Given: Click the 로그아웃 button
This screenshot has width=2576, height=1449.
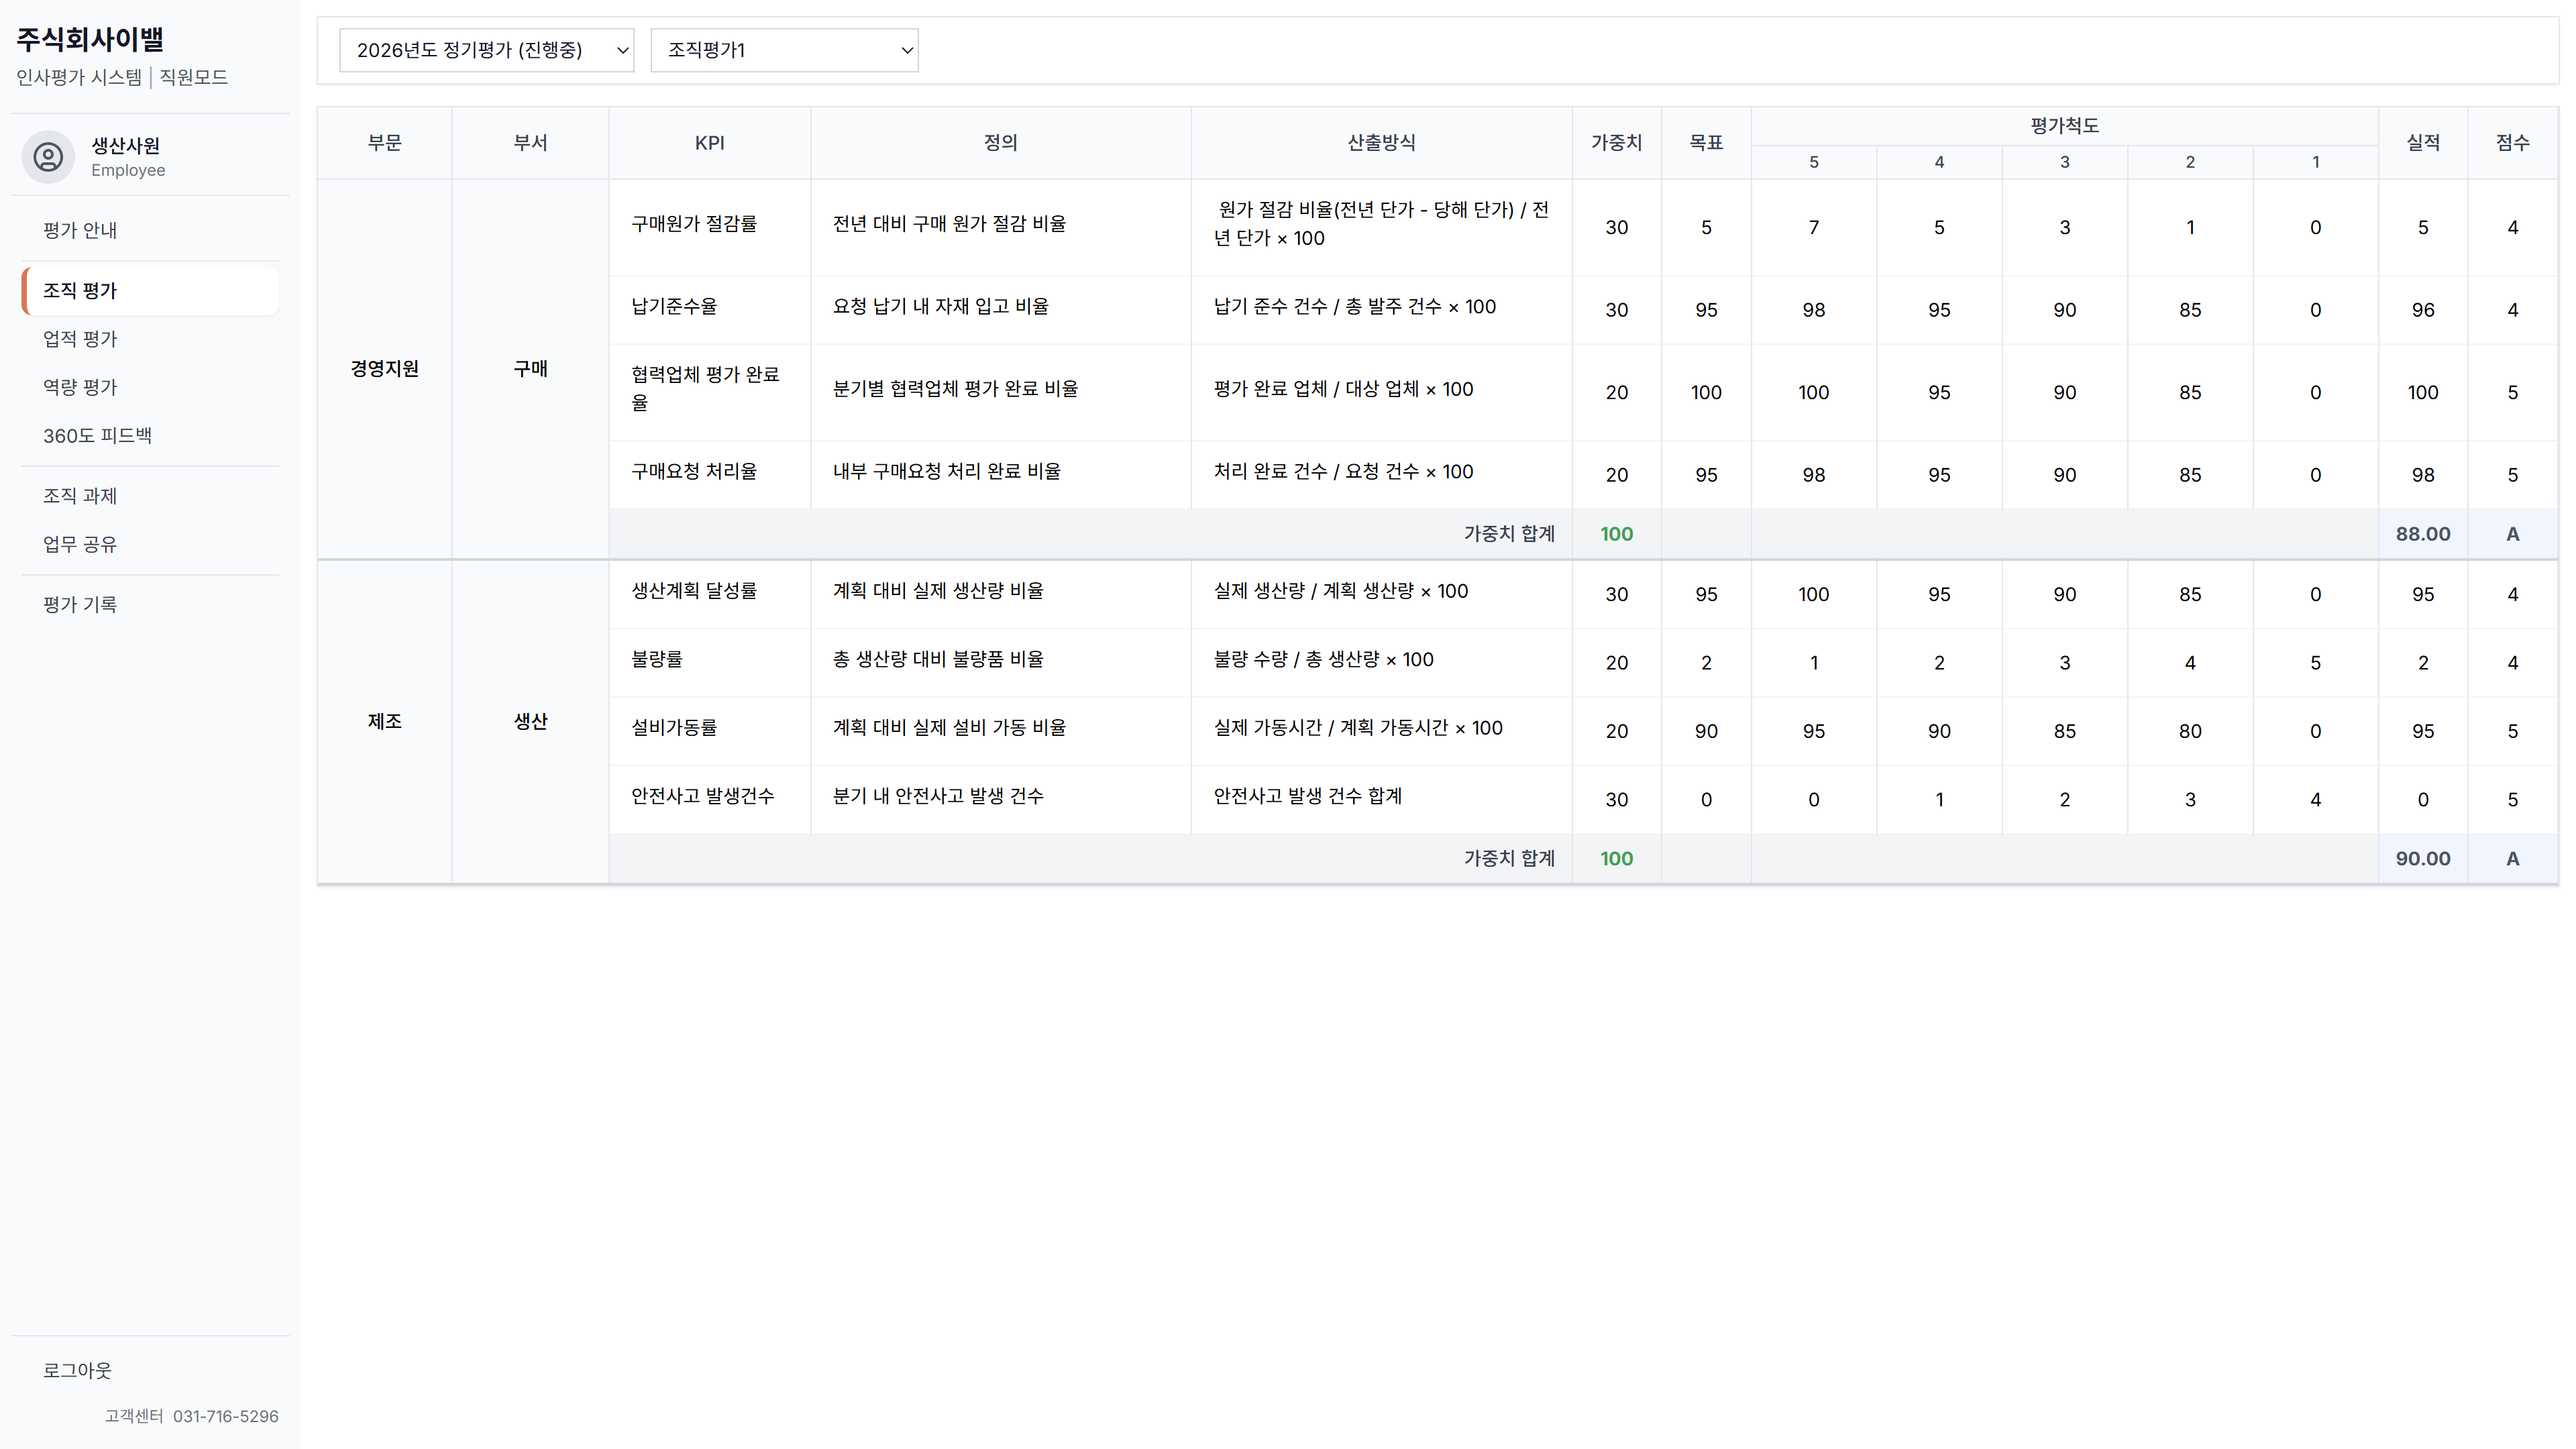Looking at the screenshot, I should [77, 1370].
